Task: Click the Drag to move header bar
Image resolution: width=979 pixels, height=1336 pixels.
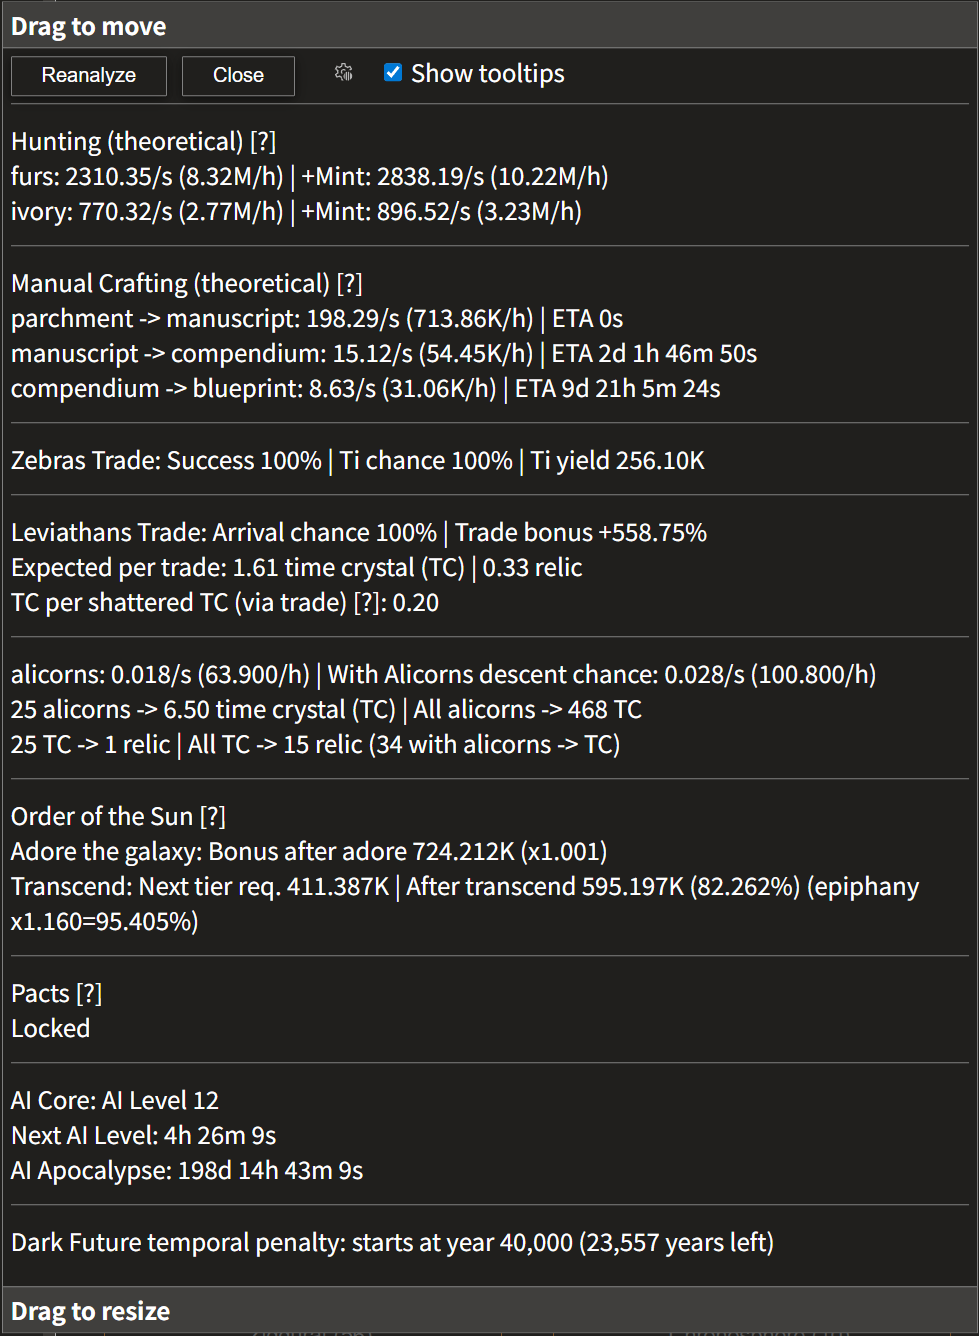Action: 489,25
